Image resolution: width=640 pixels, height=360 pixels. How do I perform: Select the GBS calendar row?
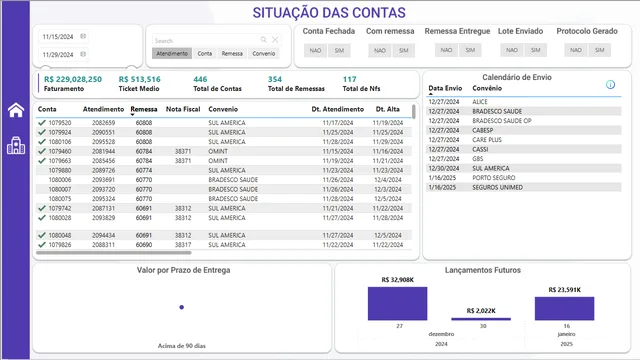point(524,159)
